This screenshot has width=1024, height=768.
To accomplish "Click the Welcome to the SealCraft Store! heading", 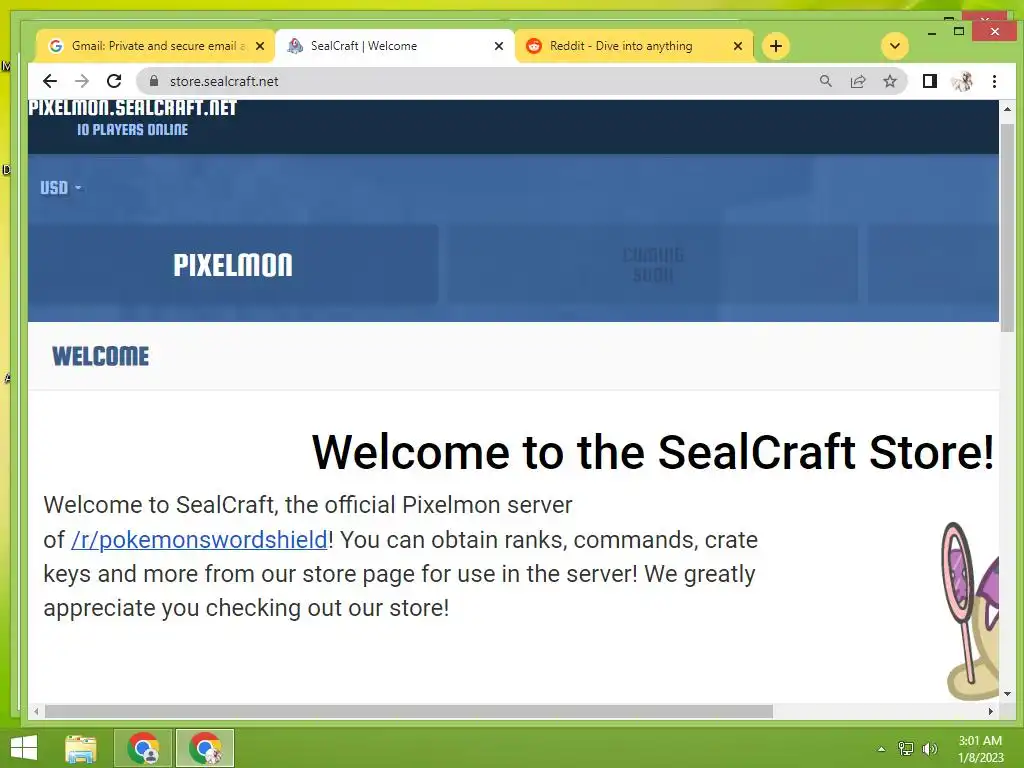I will (x=652, y=451).
